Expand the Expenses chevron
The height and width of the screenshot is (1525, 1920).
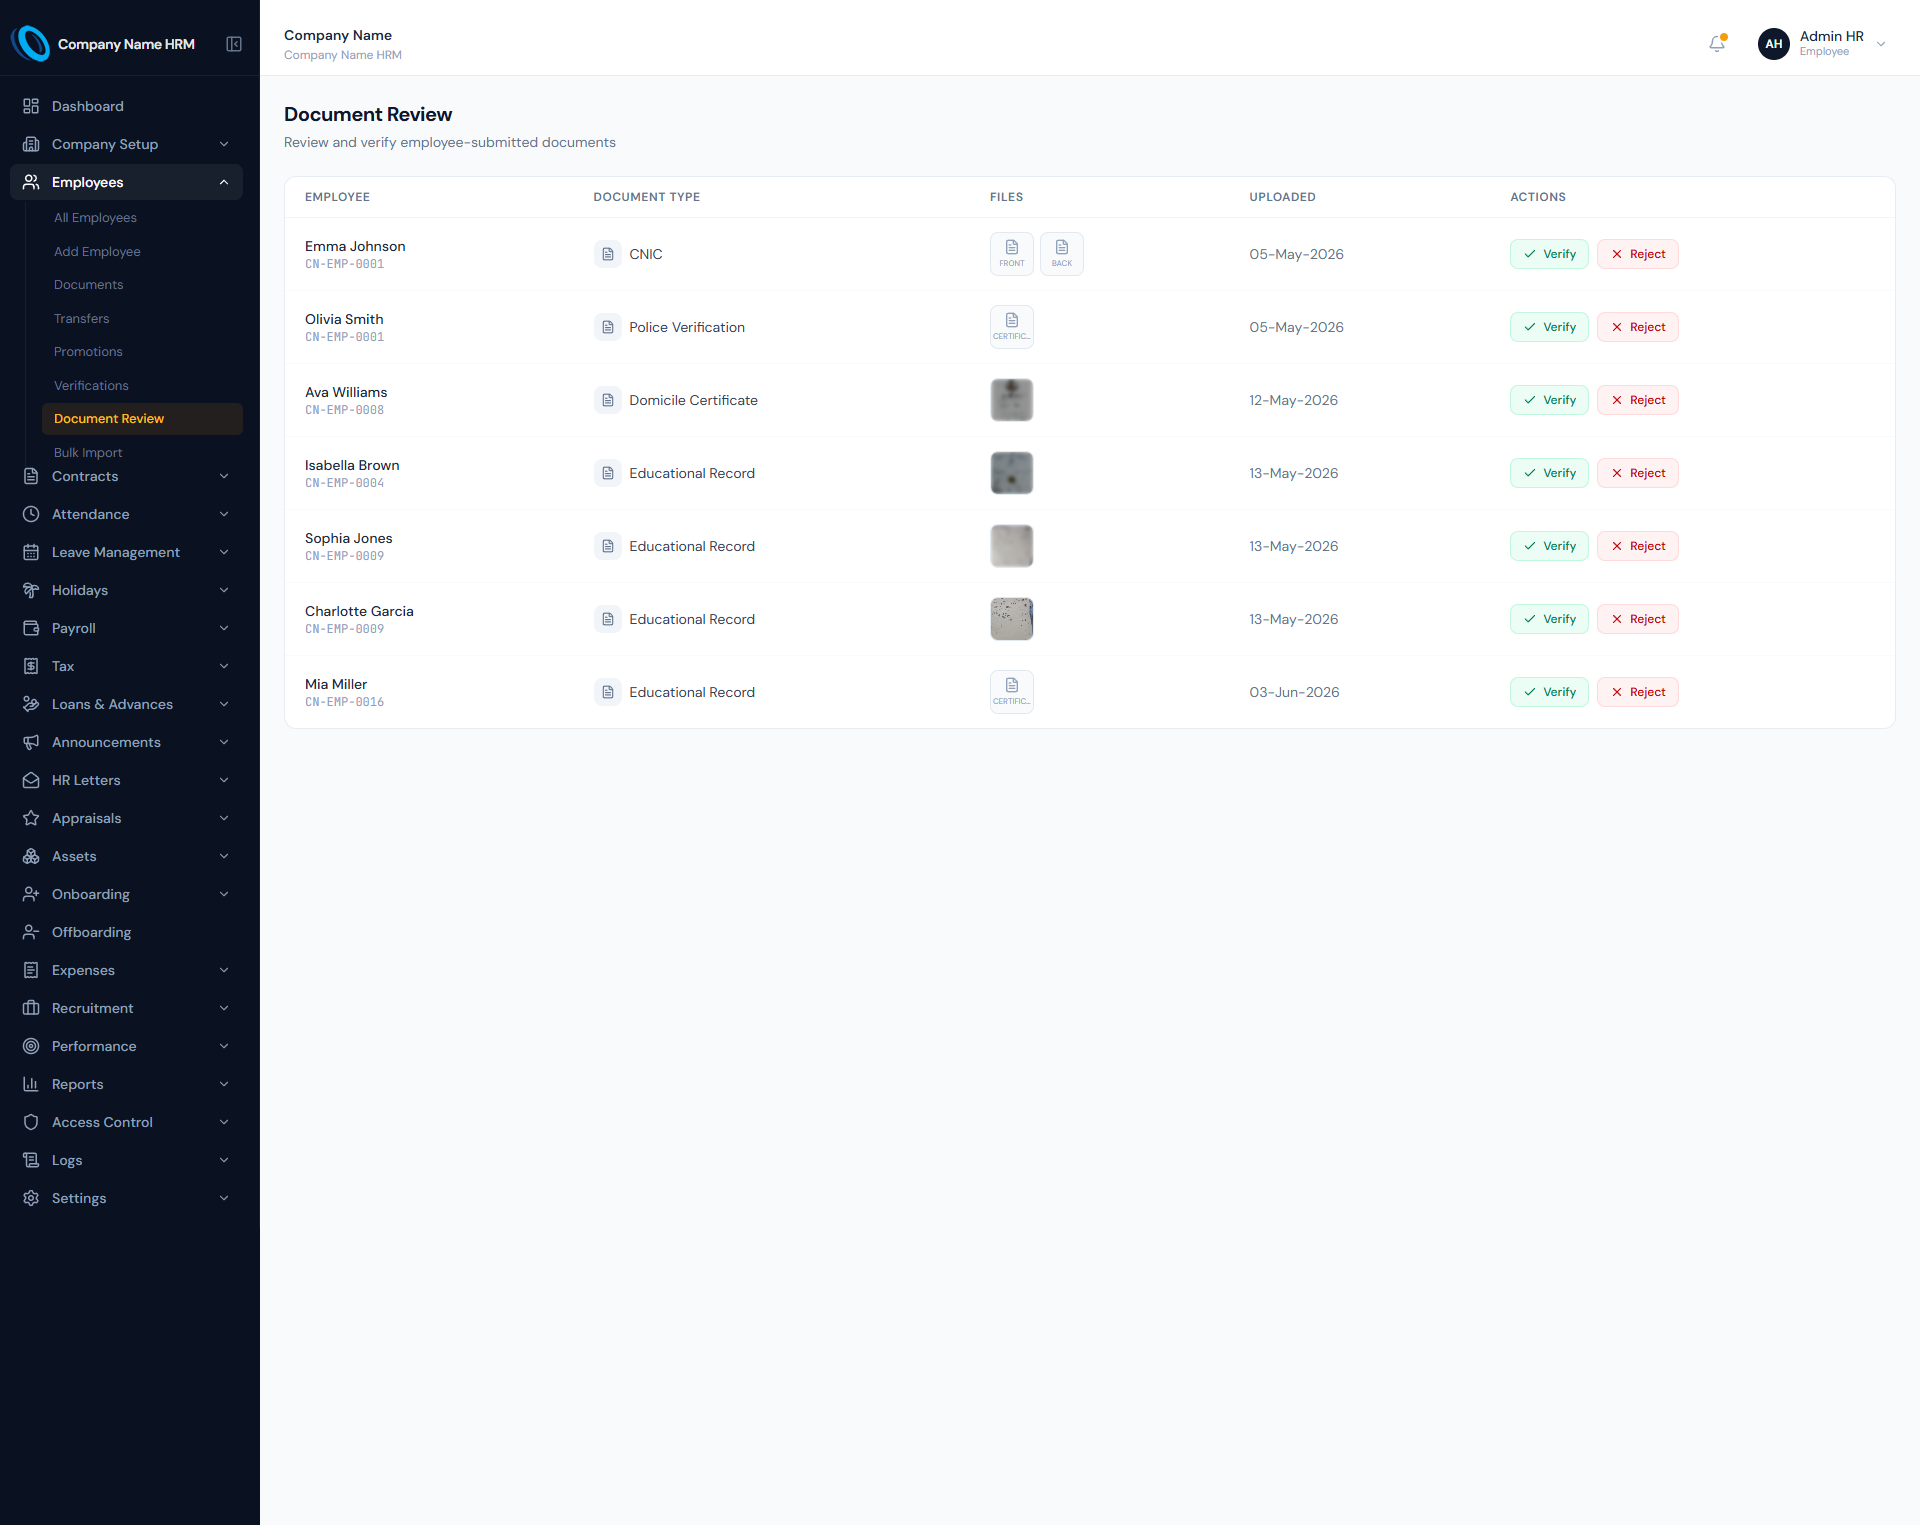[224, 970]
